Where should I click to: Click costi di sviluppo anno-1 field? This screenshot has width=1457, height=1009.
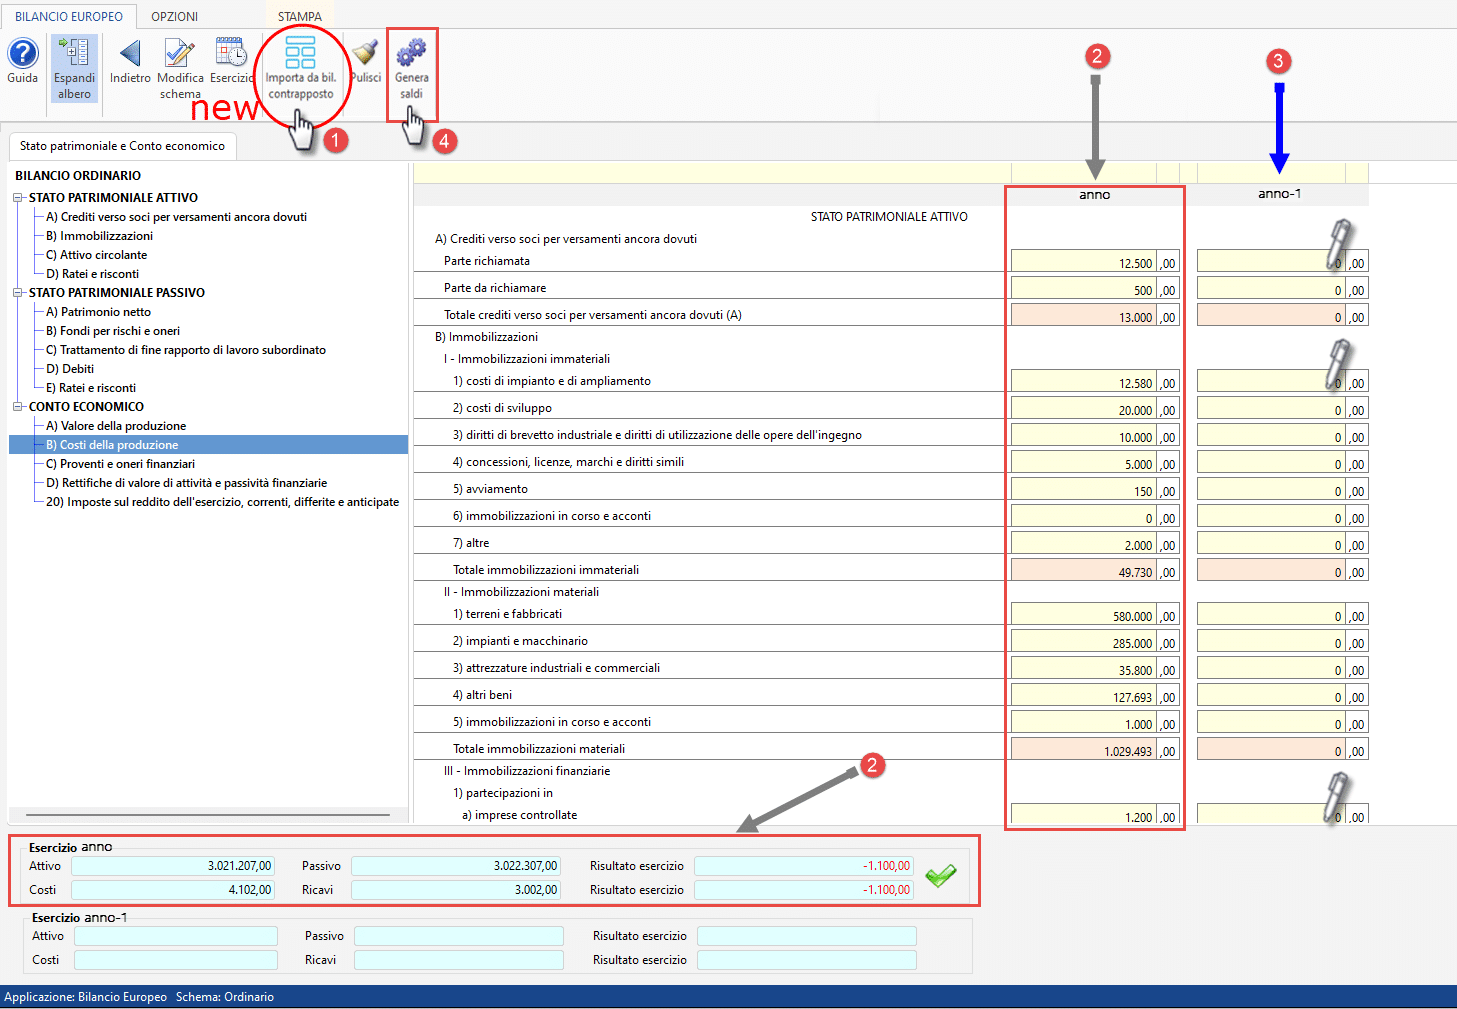click(1270, 408)
